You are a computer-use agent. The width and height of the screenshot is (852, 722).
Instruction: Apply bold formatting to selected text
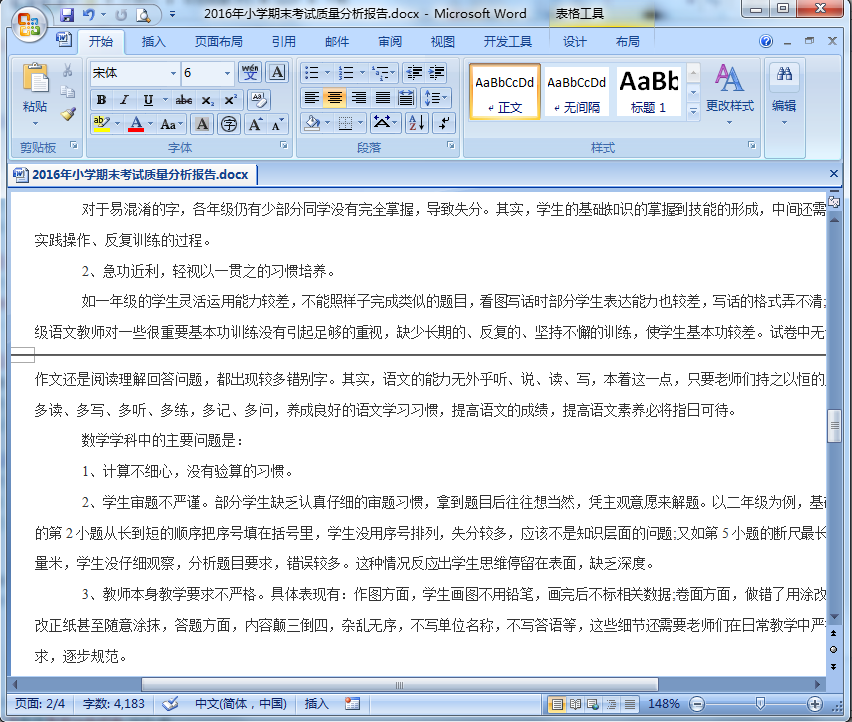click(x=101, y=99)
